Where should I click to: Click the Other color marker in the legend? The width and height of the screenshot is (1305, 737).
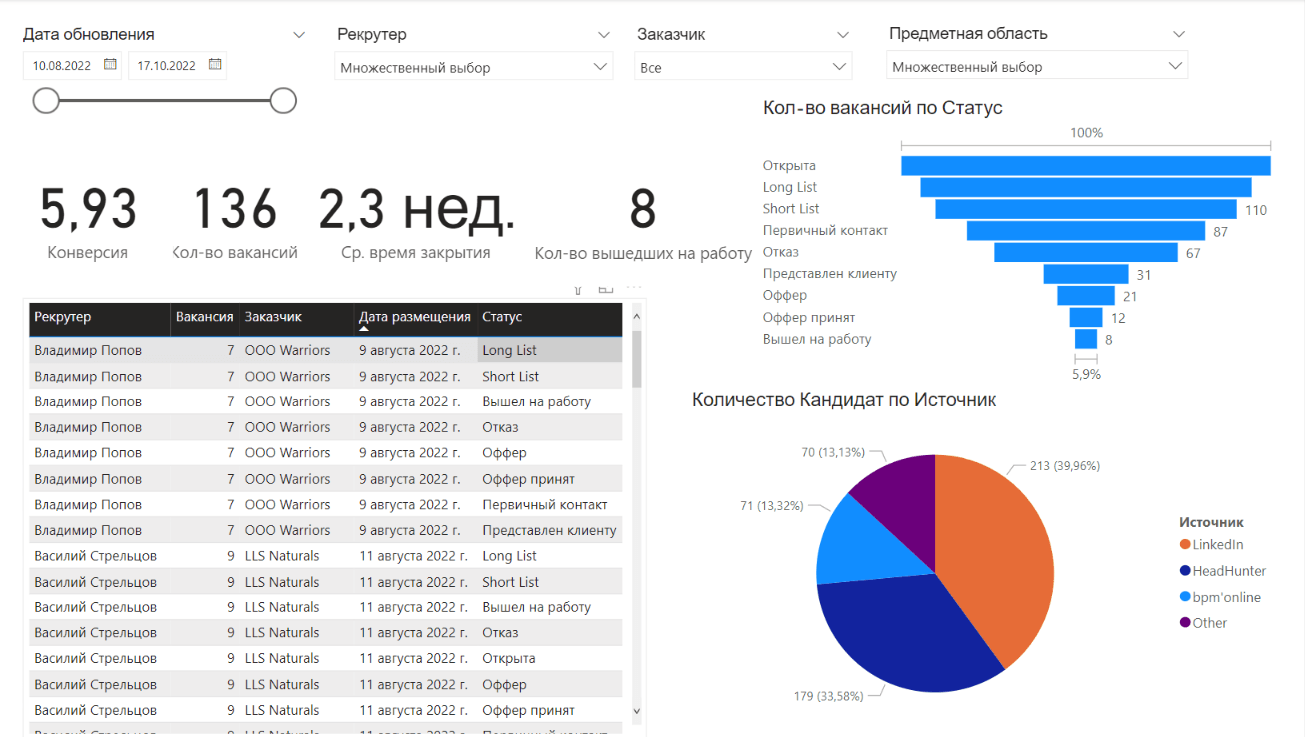(x=1185, y=622)
